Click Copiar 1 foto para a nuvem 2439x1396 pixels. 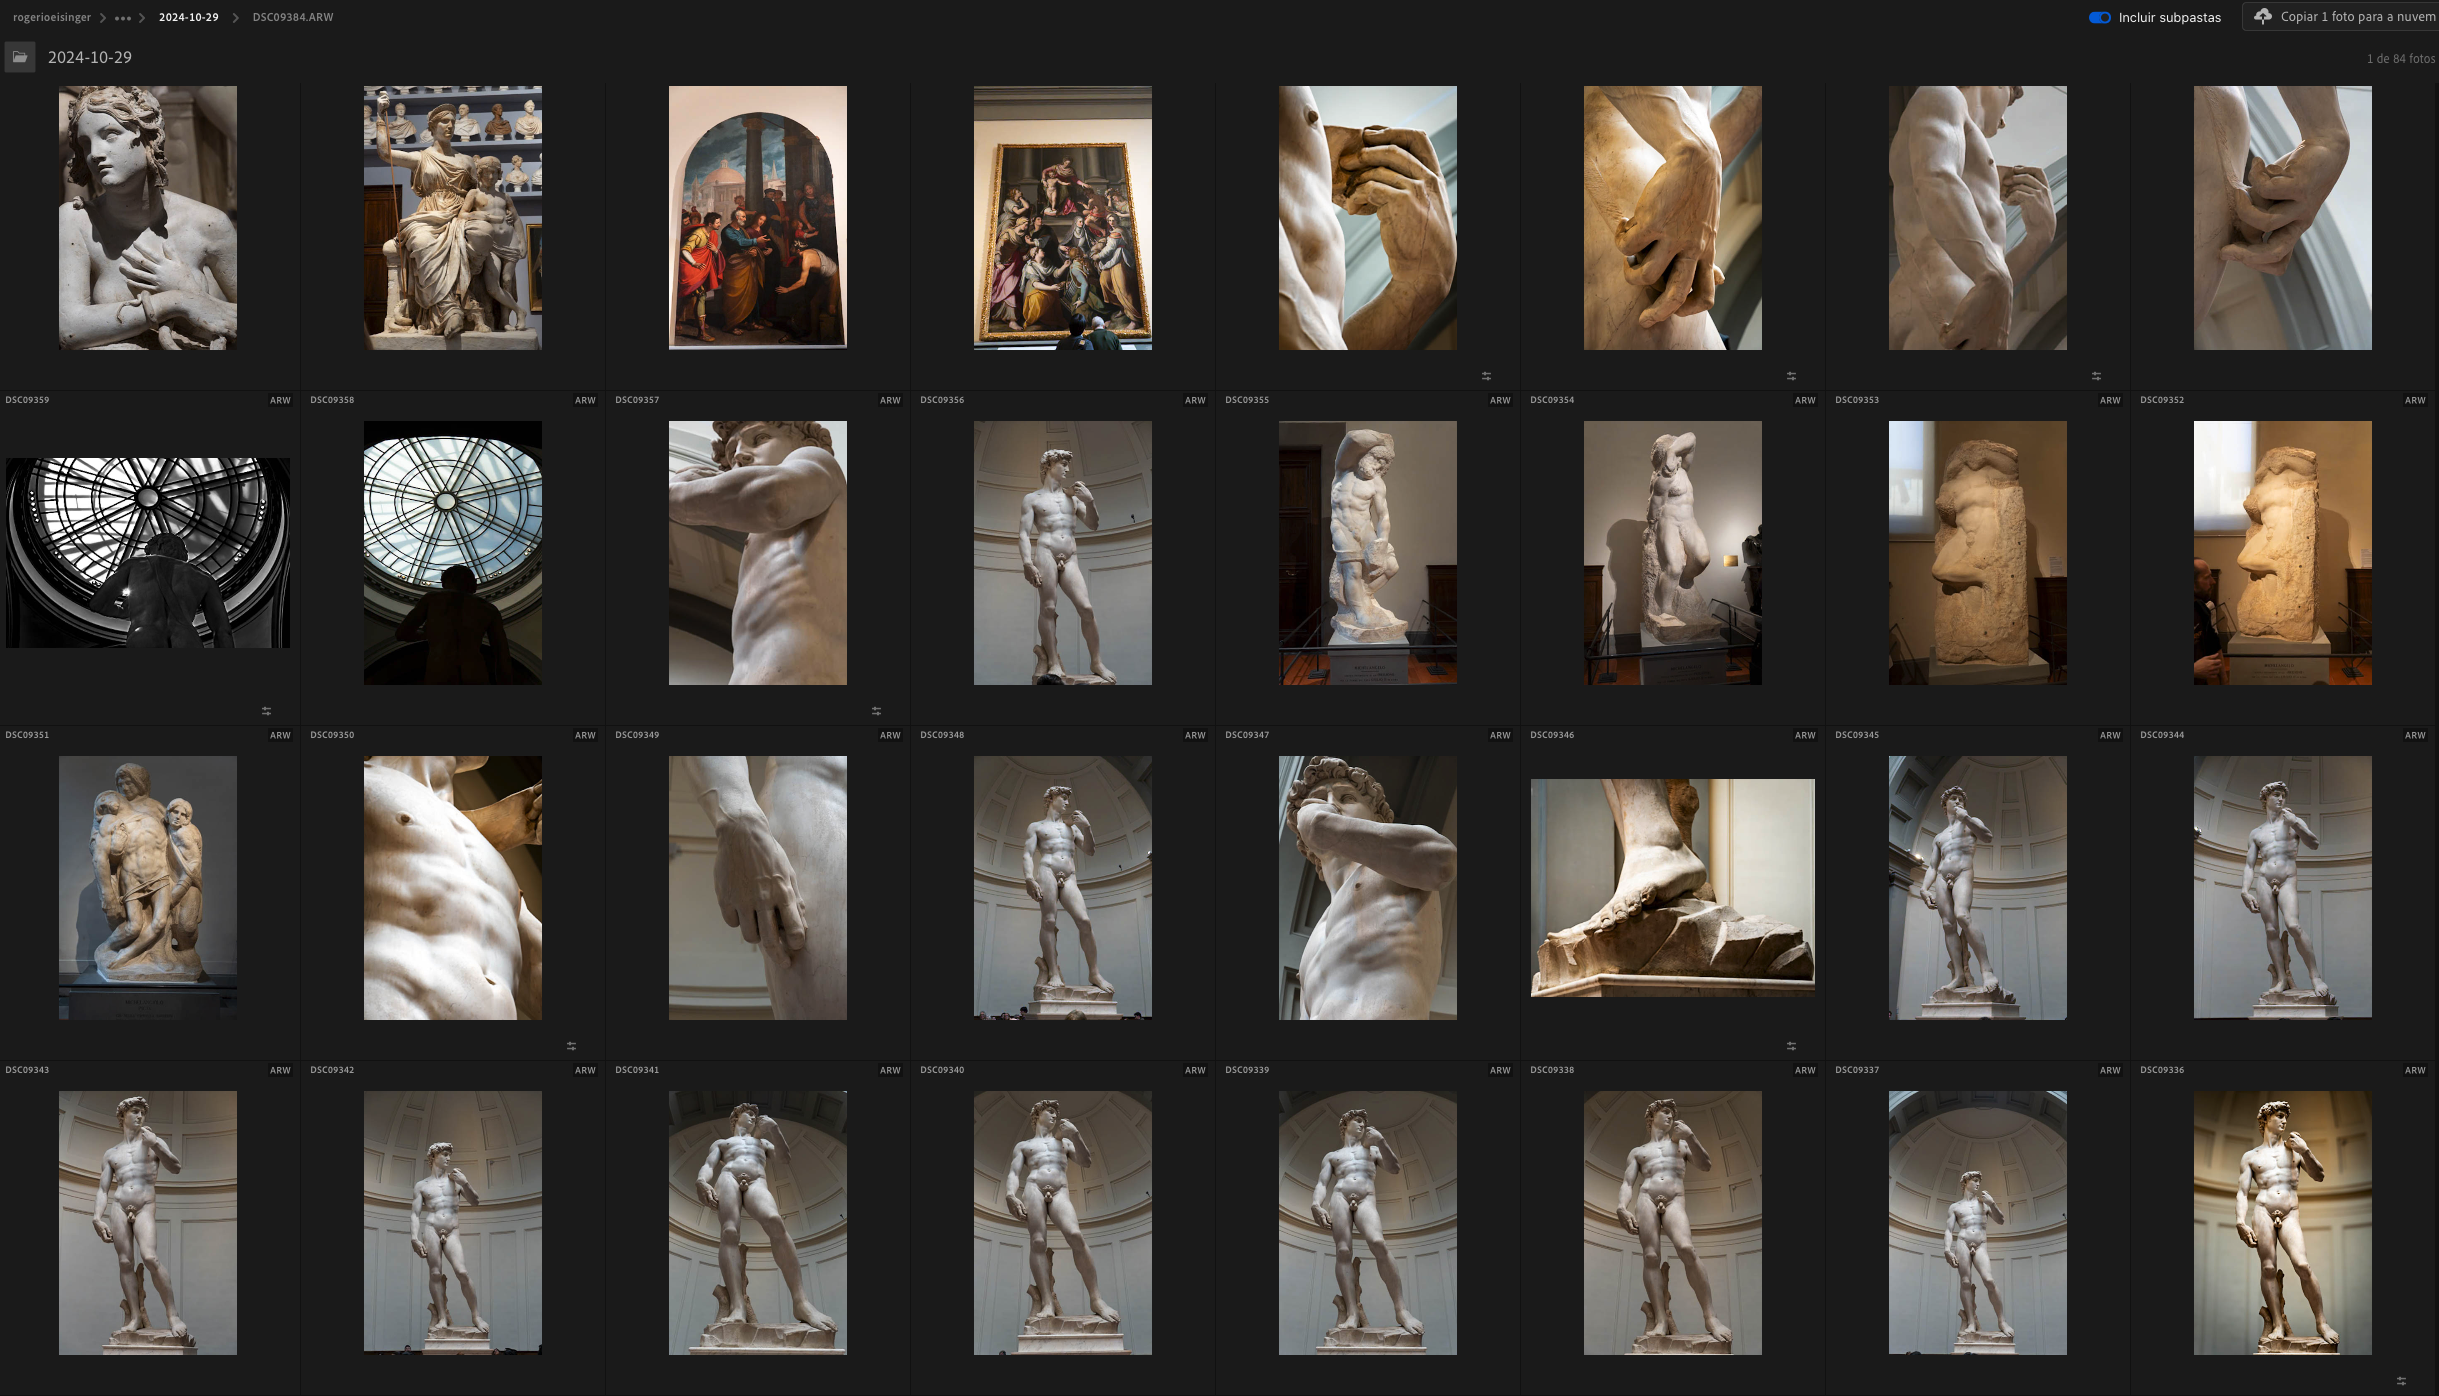tap(2341, 17)
